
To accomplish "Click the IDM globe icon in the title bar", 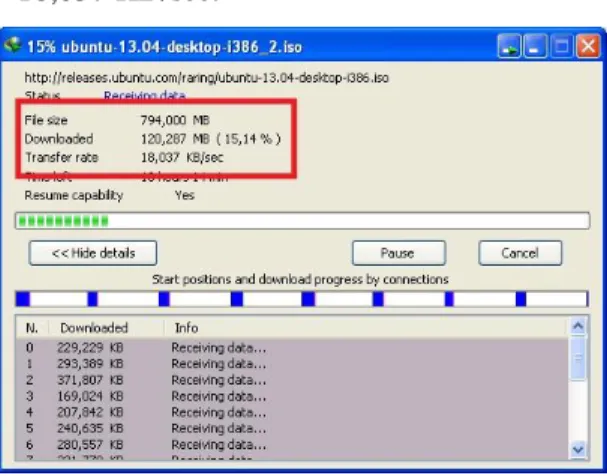I will pos(12,46).
